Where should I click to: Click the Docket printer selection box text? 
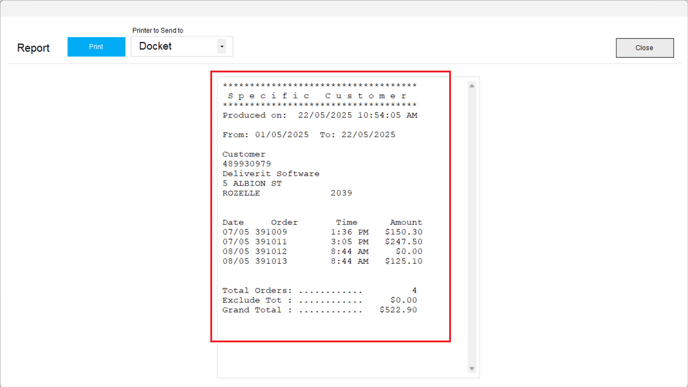[155, 46]
